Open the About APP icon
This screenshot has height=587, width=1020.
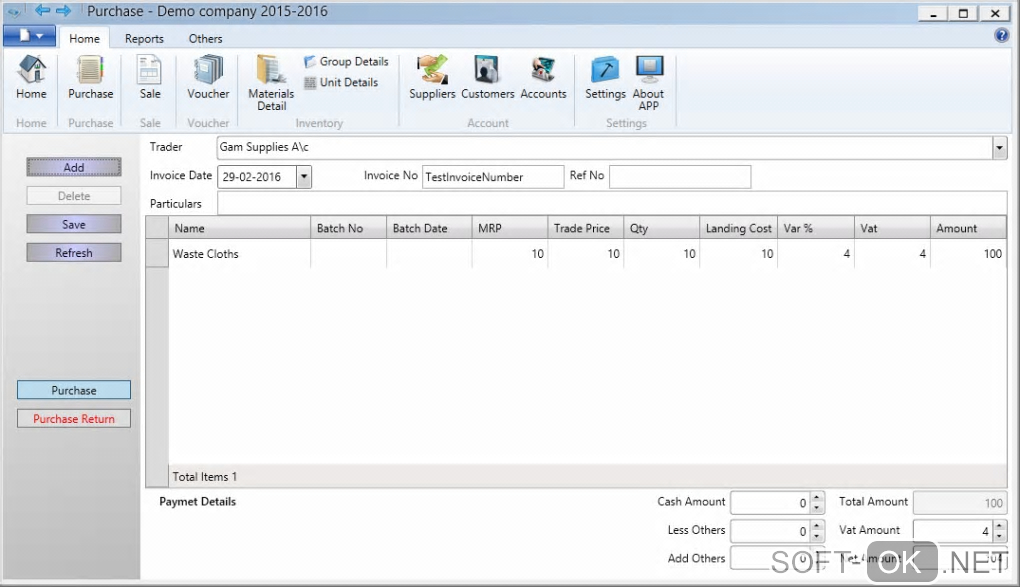click(649, 83)
